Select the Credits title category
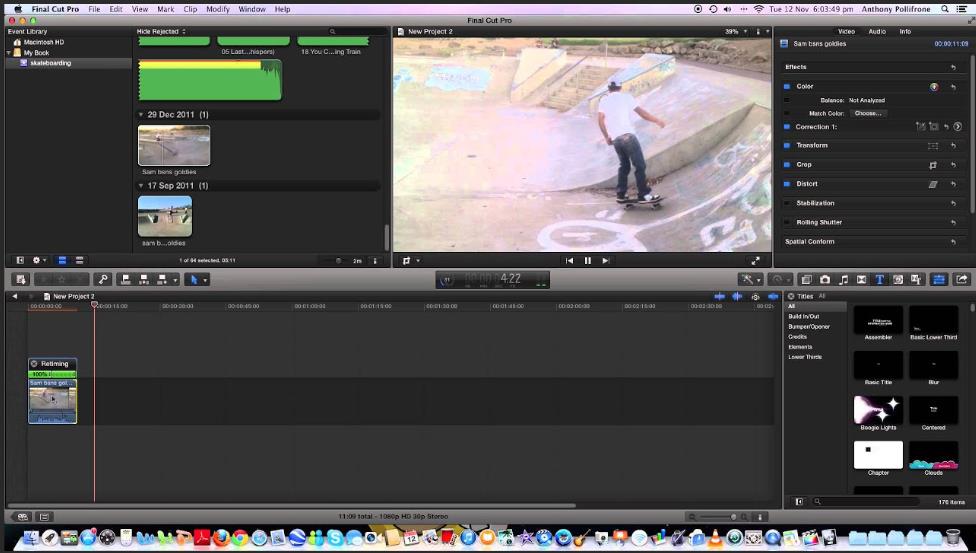This screenshot has height=553, width=976. tap(797, 337)
